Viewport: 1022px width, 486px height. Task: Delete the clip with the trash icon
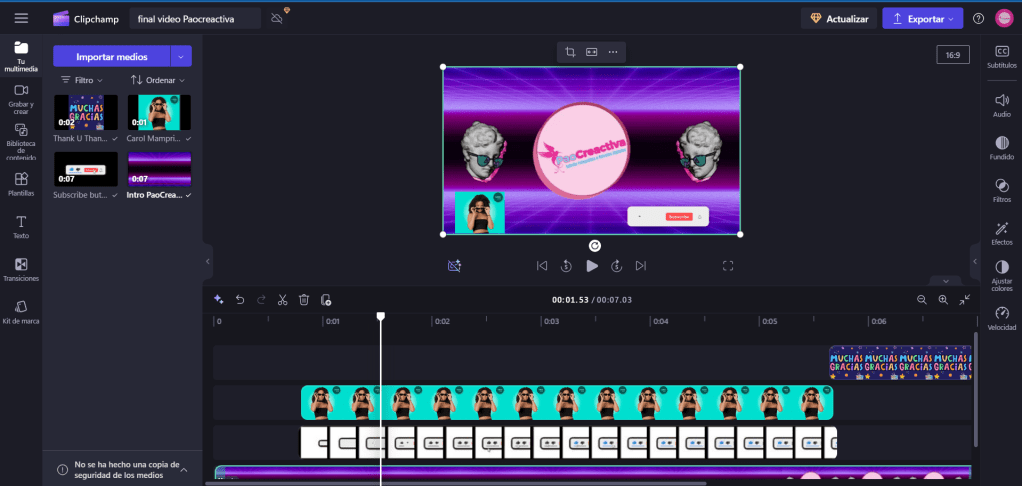coord(304,299)
